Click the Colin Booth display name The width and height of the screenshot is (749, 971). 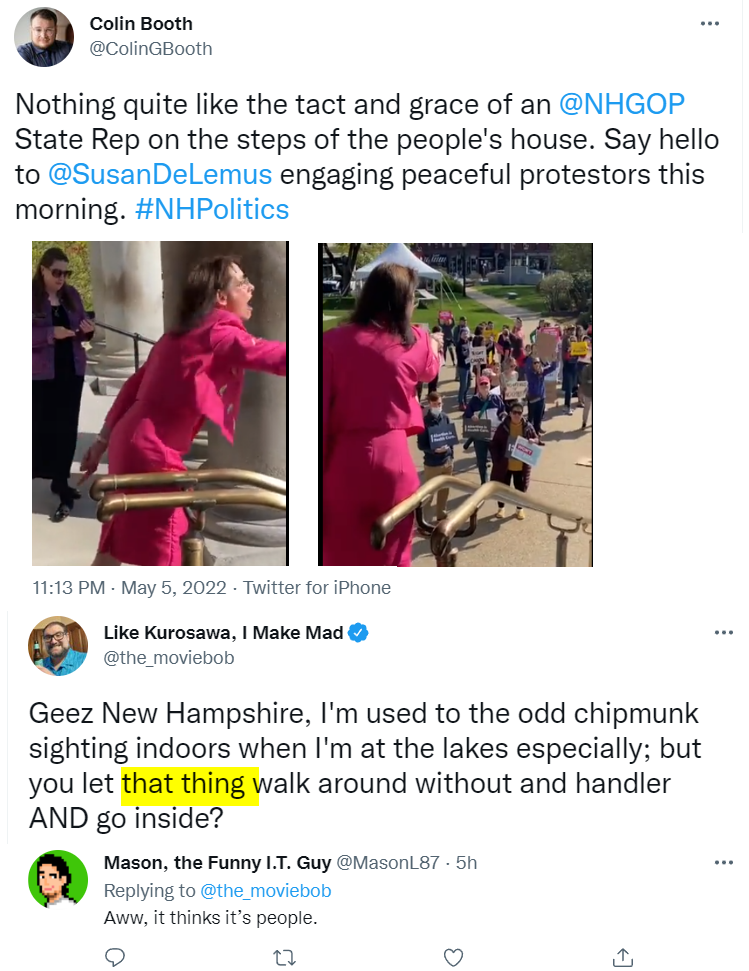pyautogui.click(x=141, y=24)
